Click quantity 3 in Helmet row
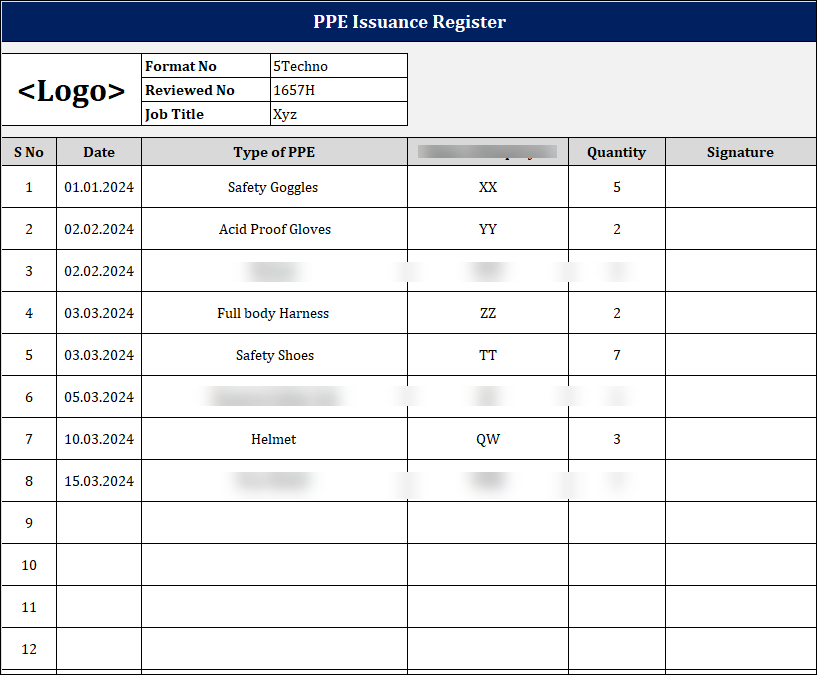This screenshot has width=817, height=675. click(617, 439)
